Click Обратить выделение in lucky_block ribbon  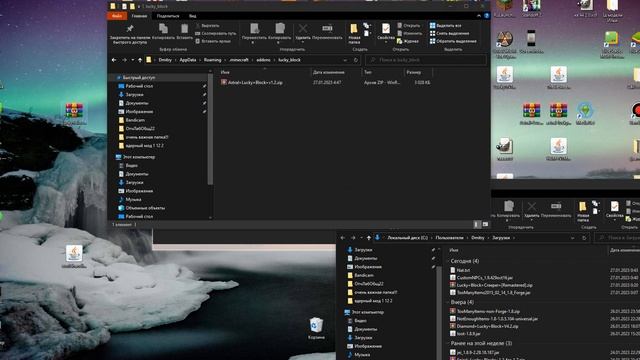(453, 41)
